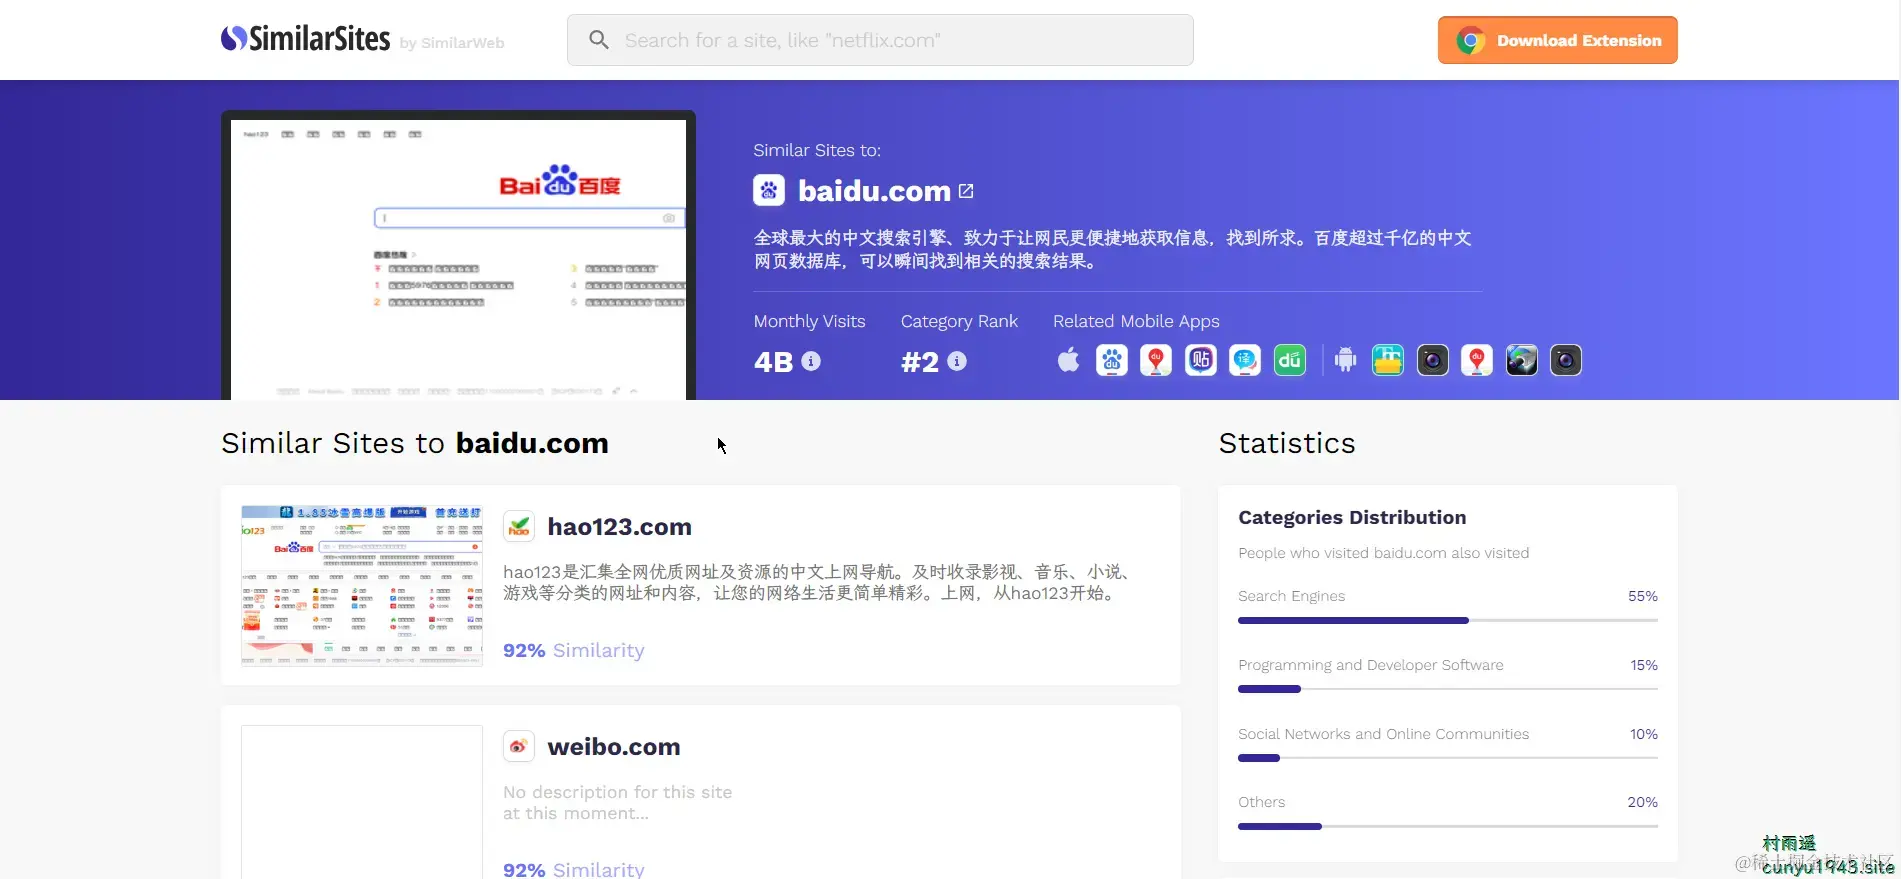The image size is (1901, 879).
Task: Click the Others 20% progress bar
Action: click(x=1448, y=826)
